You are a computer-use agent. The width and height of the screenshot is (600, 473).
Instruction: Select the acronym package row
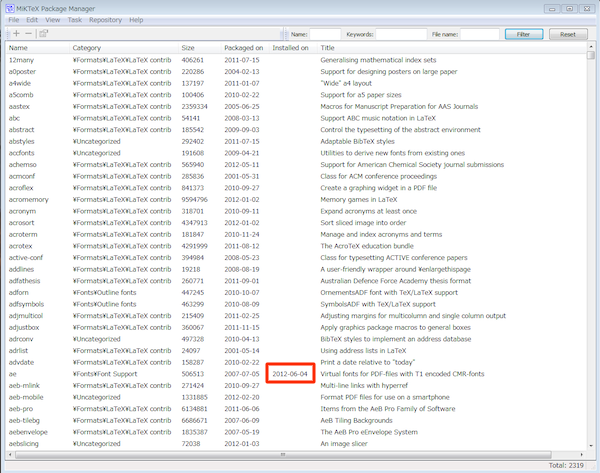[296, 211]
